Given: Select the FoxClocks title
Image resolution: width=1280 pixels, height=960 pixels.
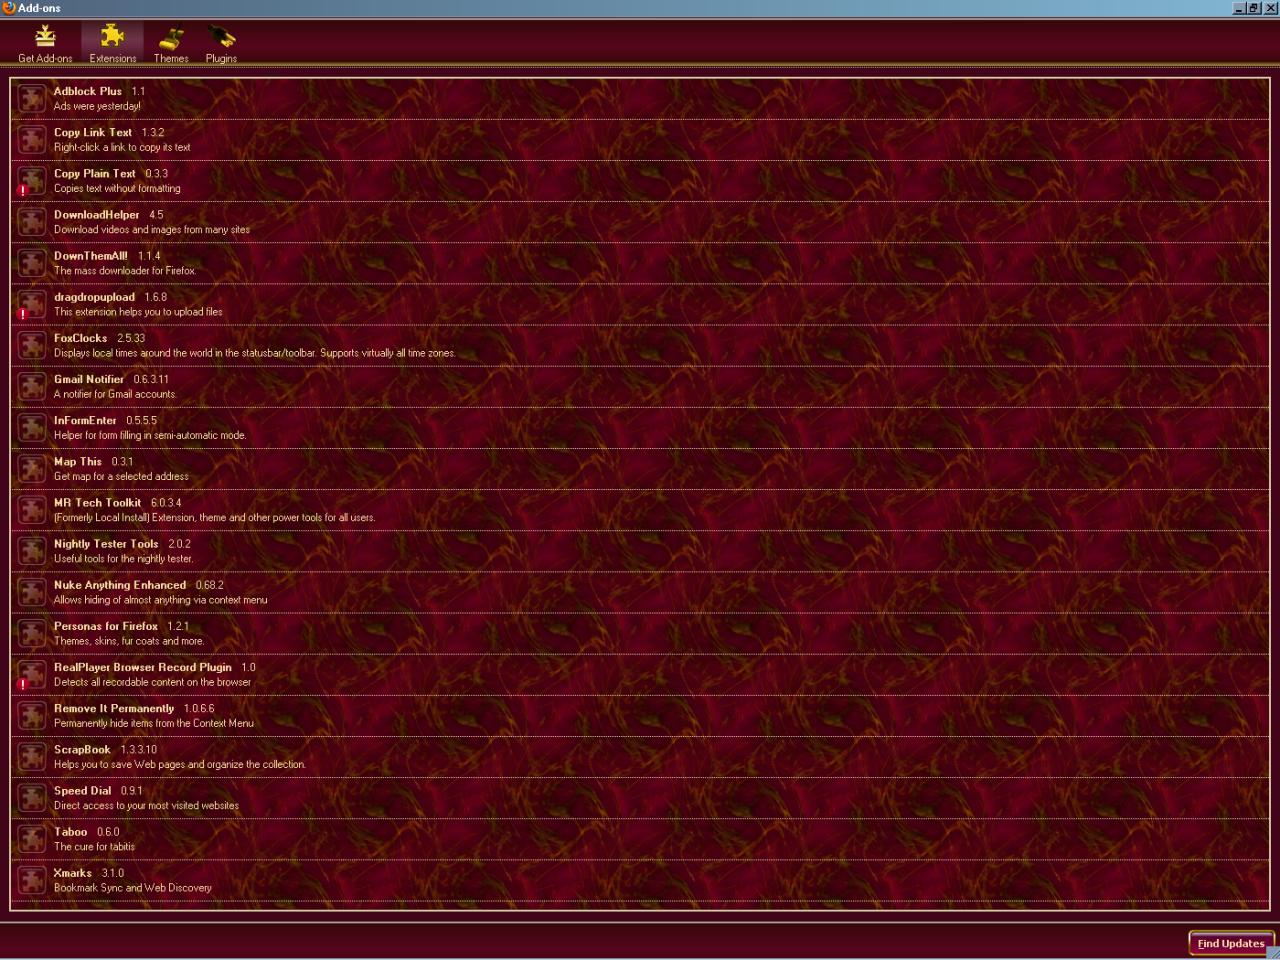Looking at the screenshot, I should coord(81,338).
